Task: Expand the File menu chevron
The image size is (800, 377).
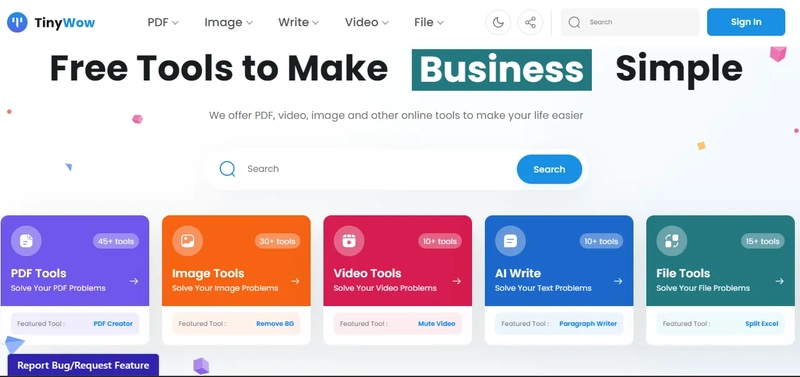Action: (x=440, y=23)
